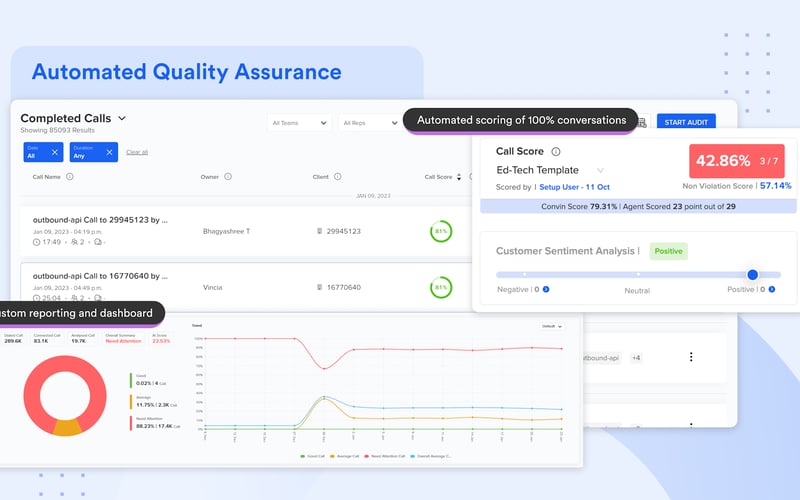The width and height of the screenshot is (800, 500).
Task: Click info icon next to Call Name
Action: (70, 177)
